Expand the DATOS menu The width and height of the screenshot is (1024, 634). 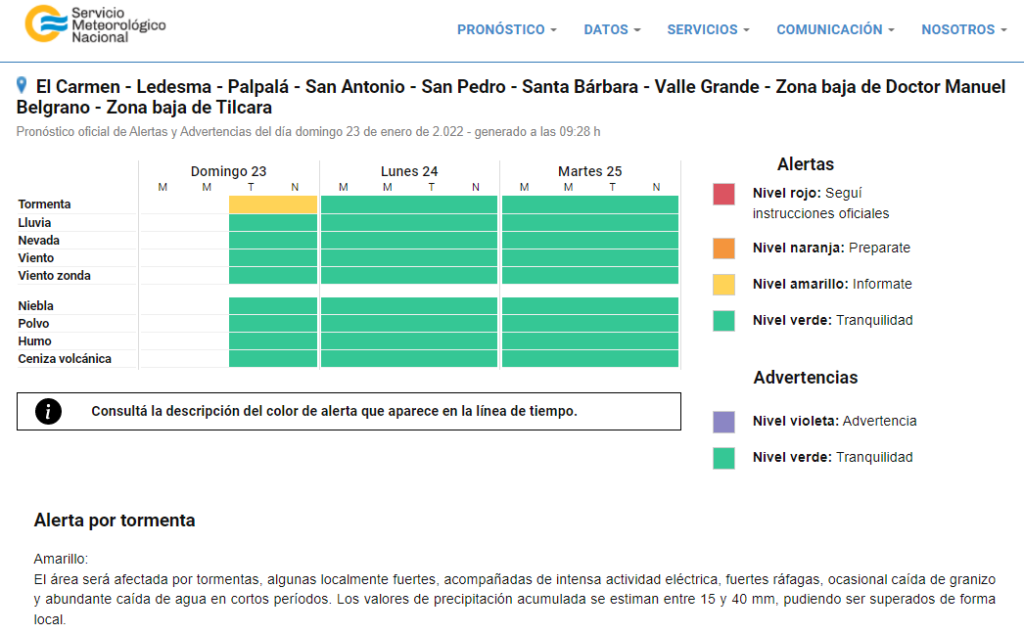pyautogui.click(x=612, y=30)
